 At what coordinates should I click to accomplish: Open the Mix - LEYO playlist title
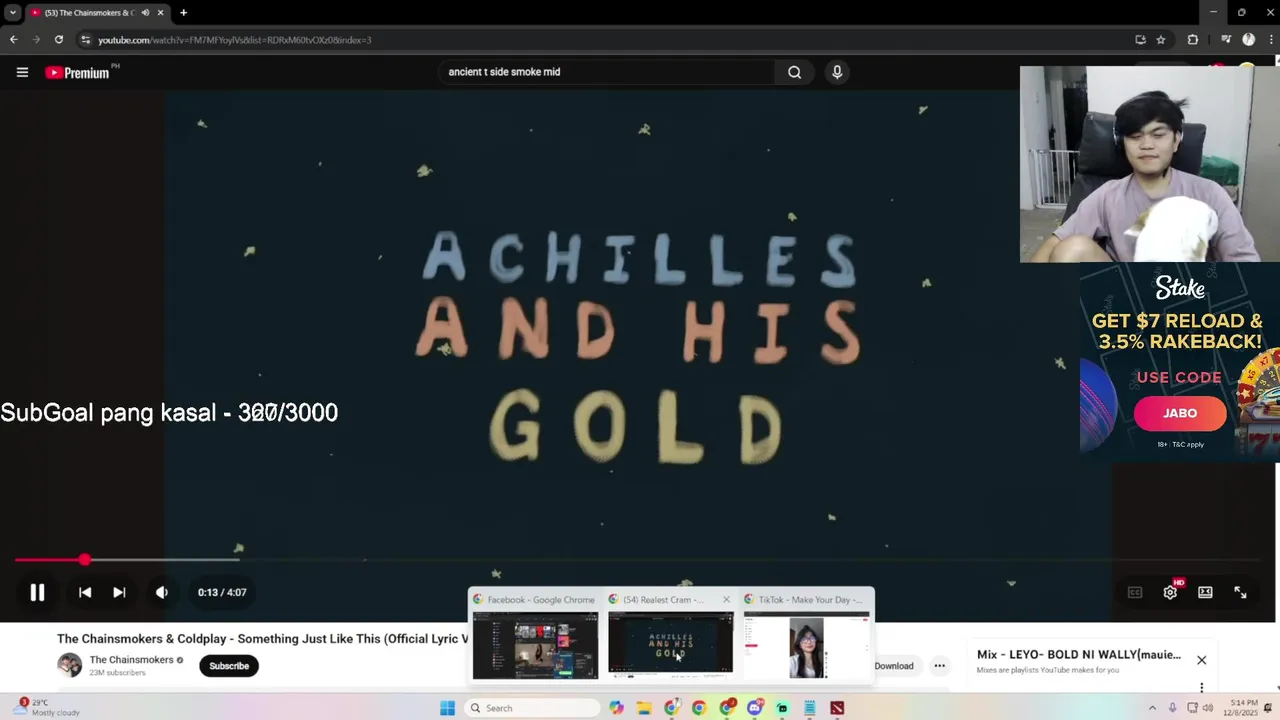coord(1079,655)
